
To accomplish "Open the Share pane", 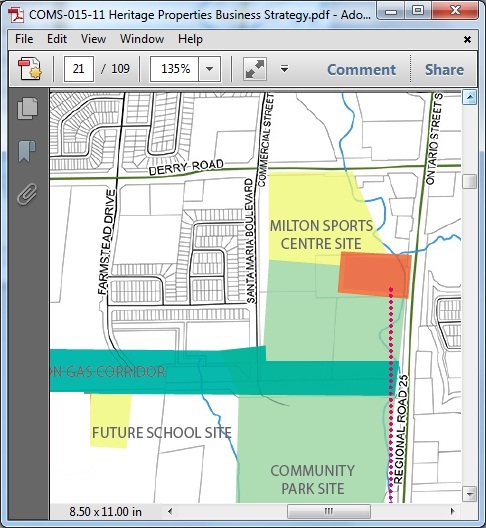I will [x=444, y=70].
